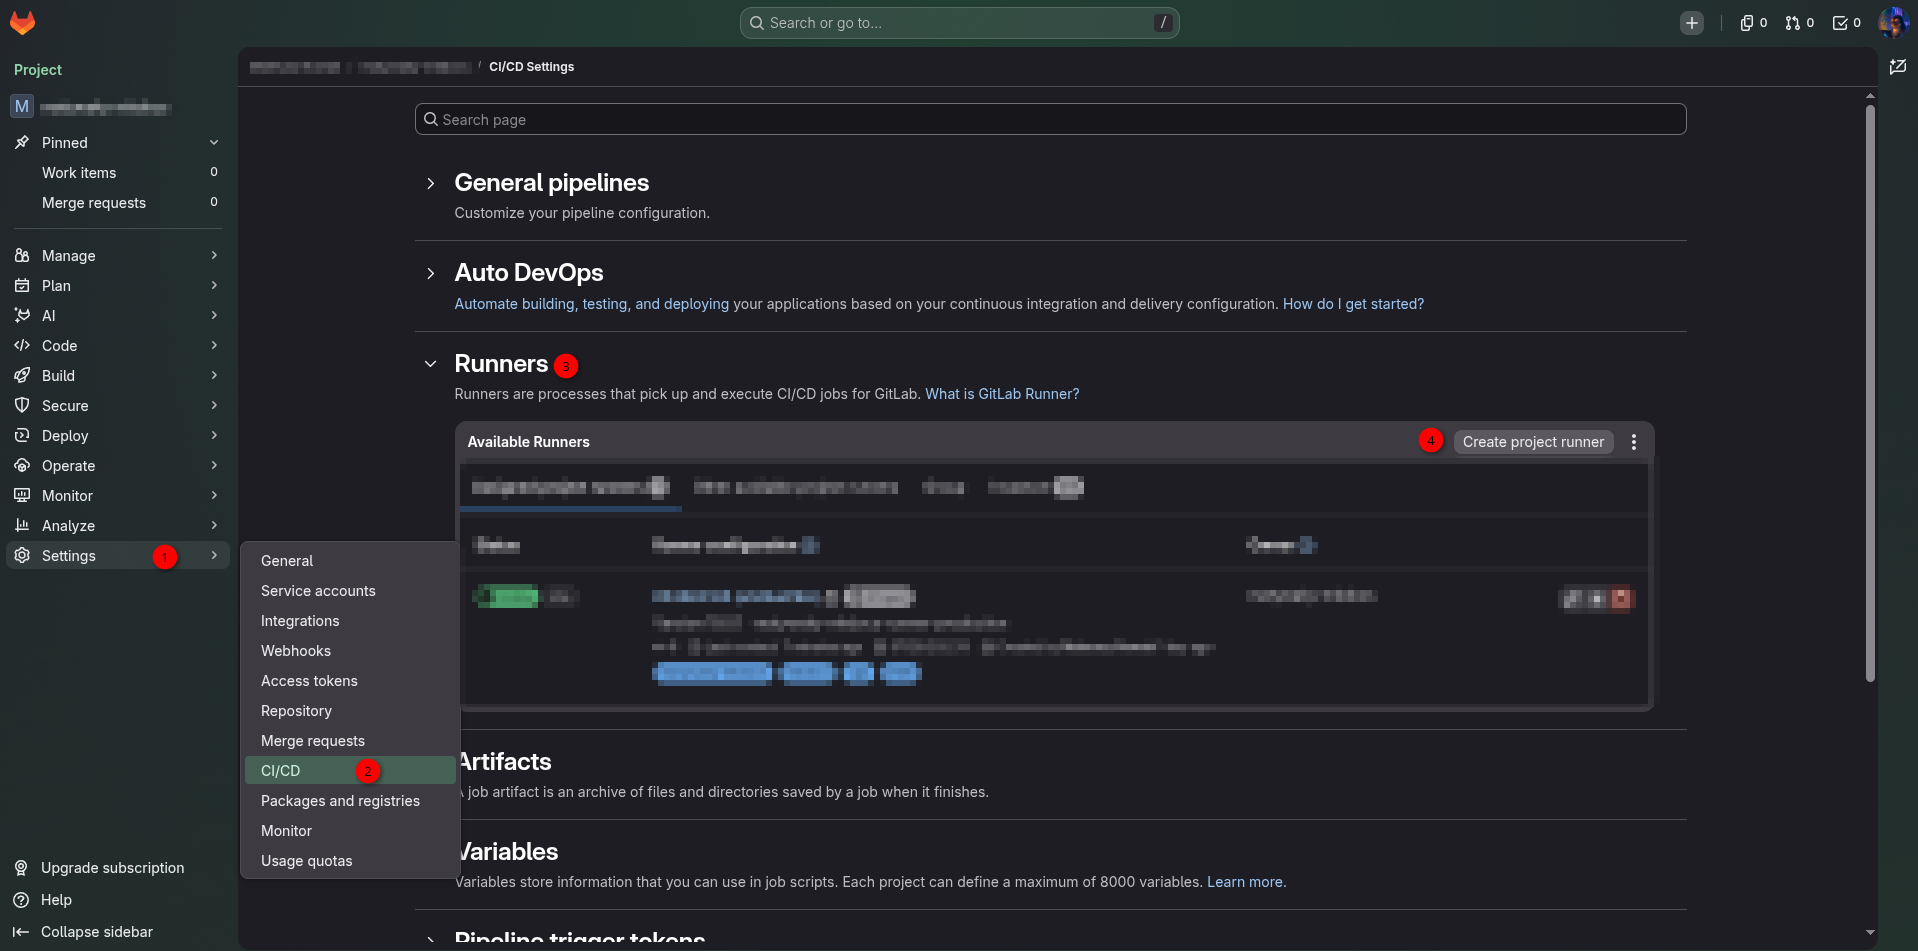Click the Operate icon in sidebar
Viewport: 1918px width, 951px height.
[22, 466]
